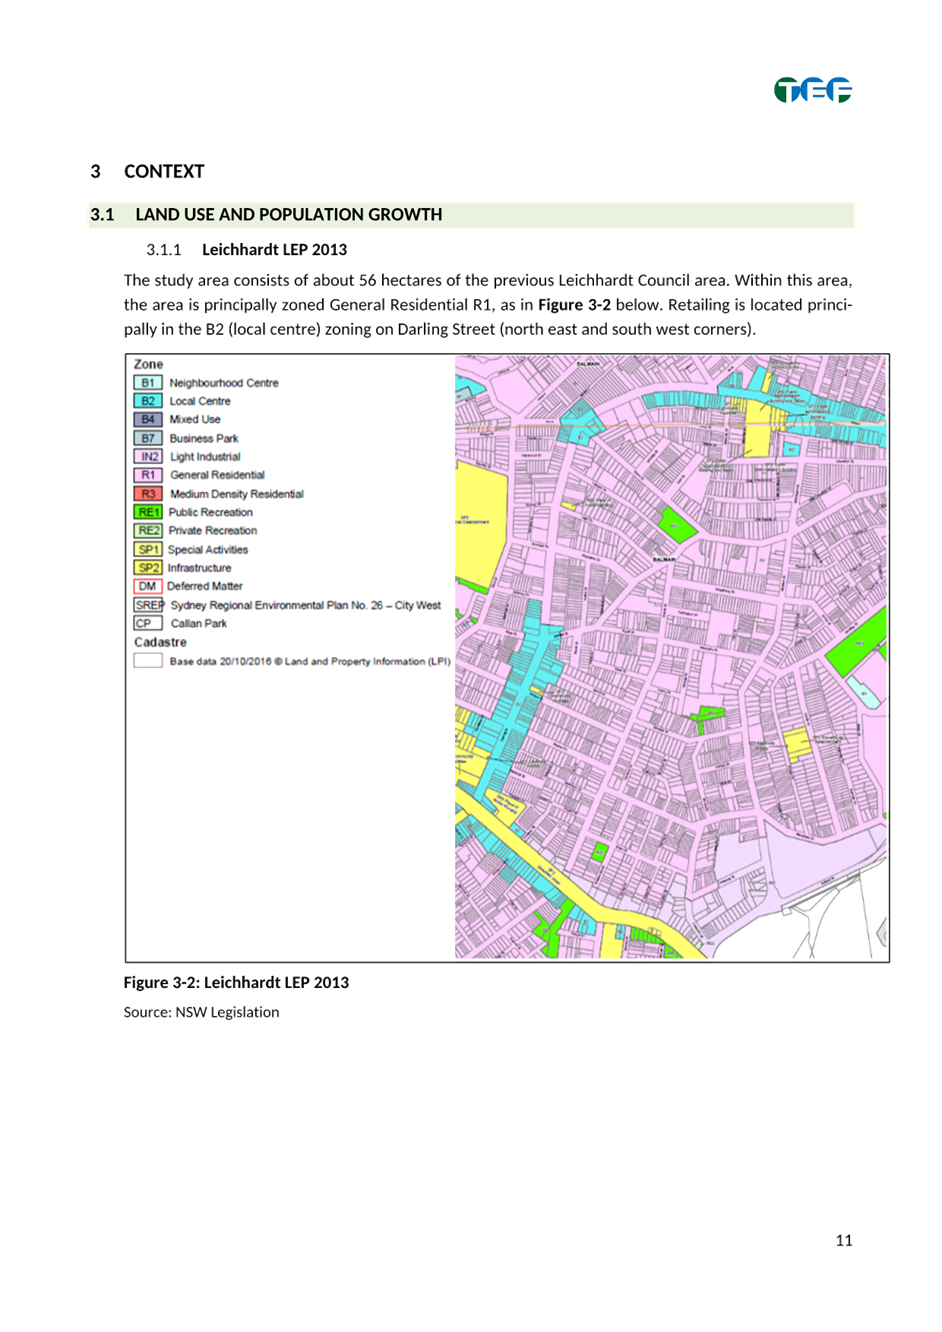Click the SREP legend swatch
The image size is (942, 1332).
point(148,604)
